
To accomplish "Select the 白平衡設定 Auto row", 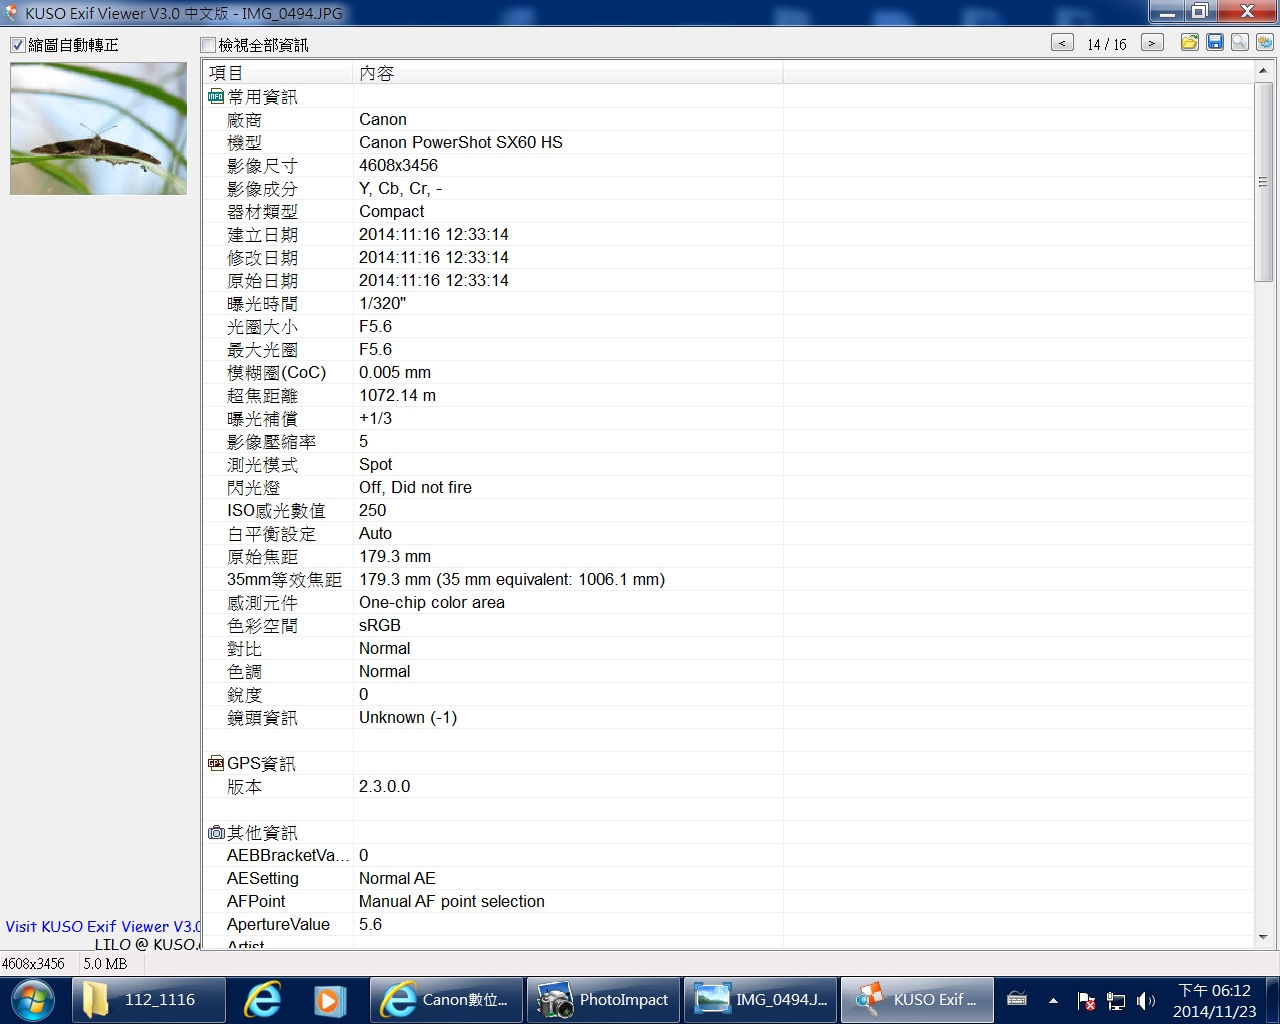I will pos(728,533).
